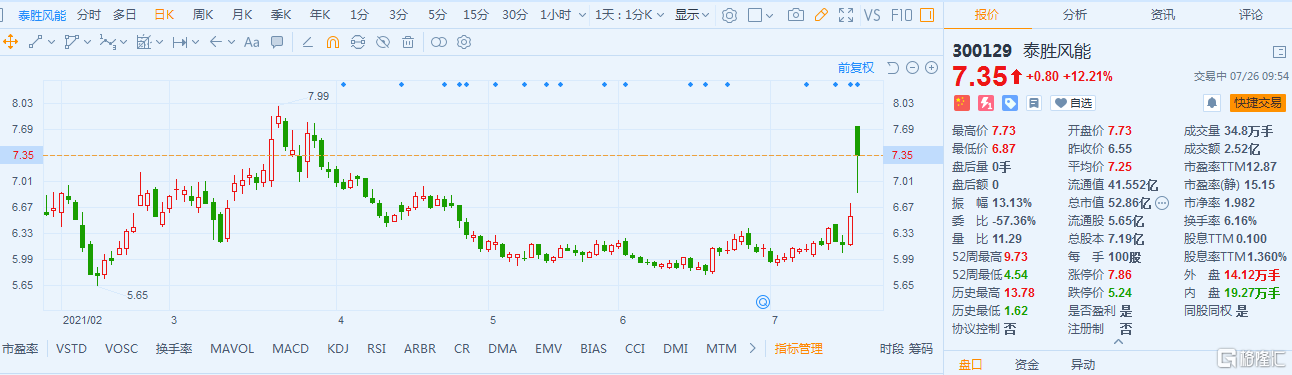Zoom in chart with plus icon
Image resolution: width=1292 pixels, height=375 pixels.
point(931,67)
